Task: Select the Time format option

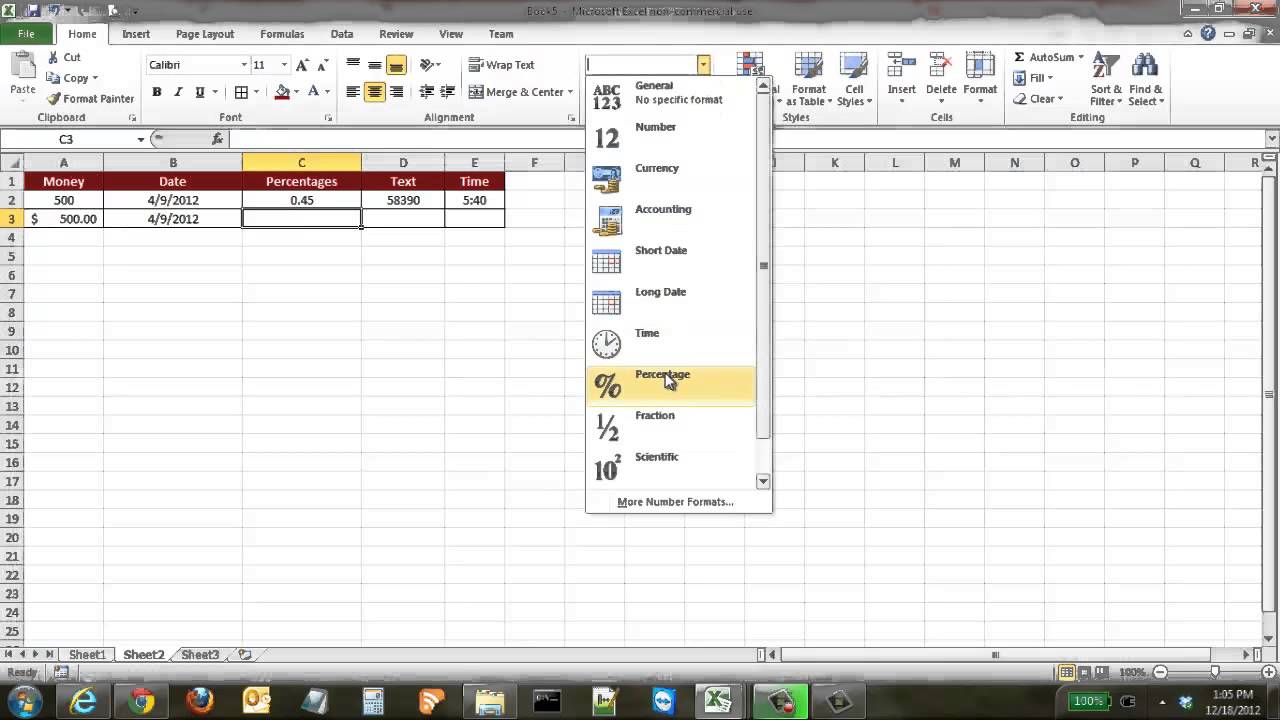Action: click(671, 344)
